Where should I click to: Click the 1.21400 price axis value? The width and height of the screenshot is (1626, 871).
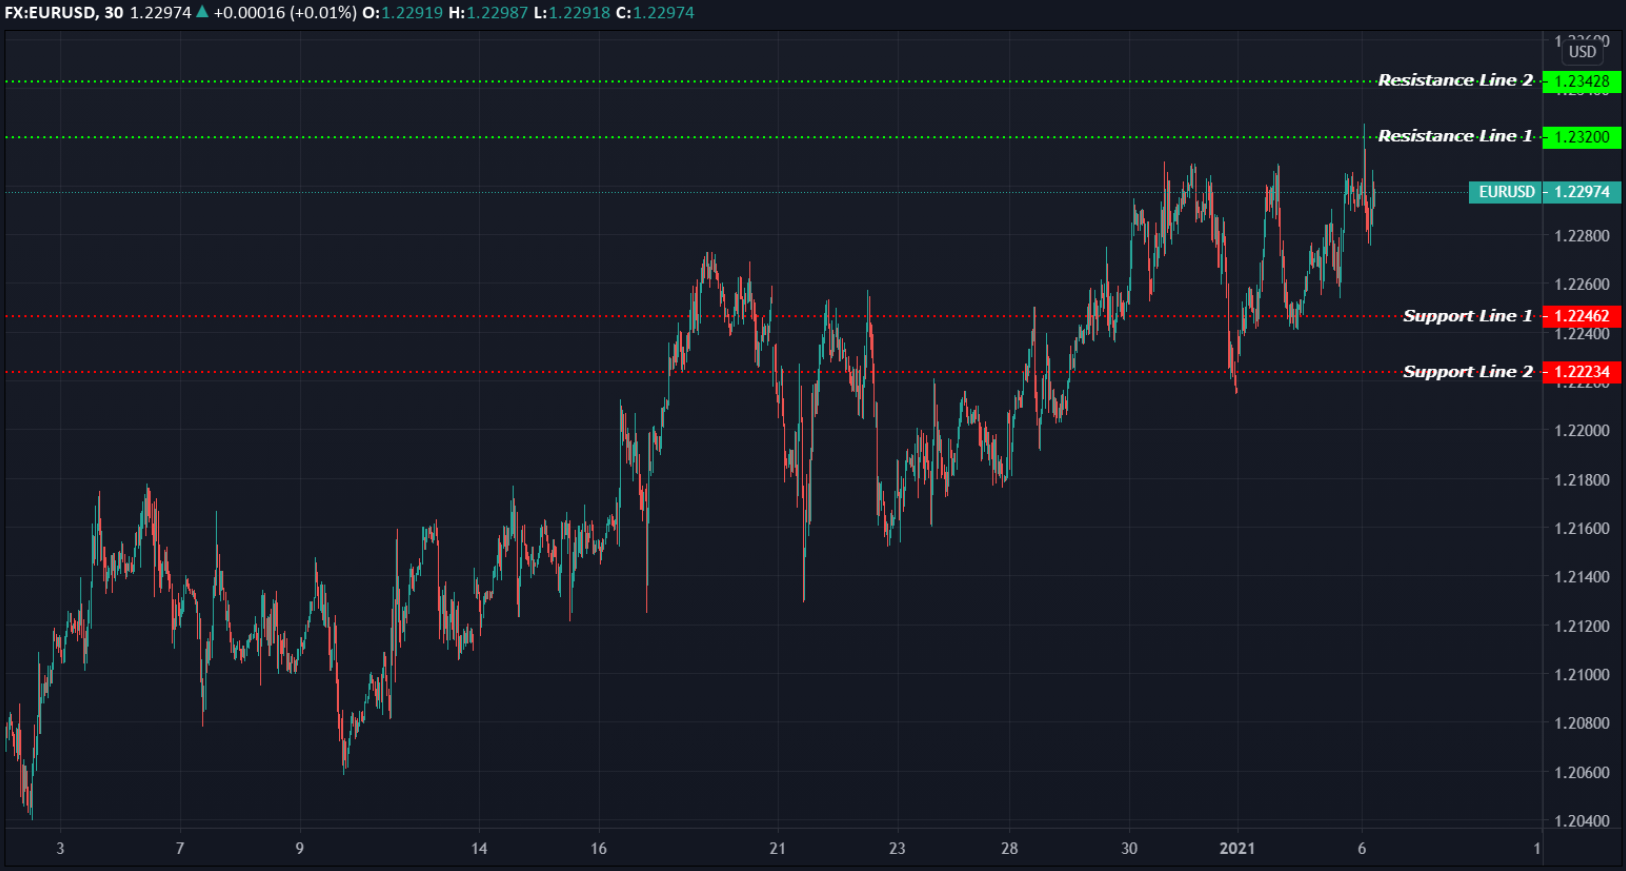point(1582,577)
